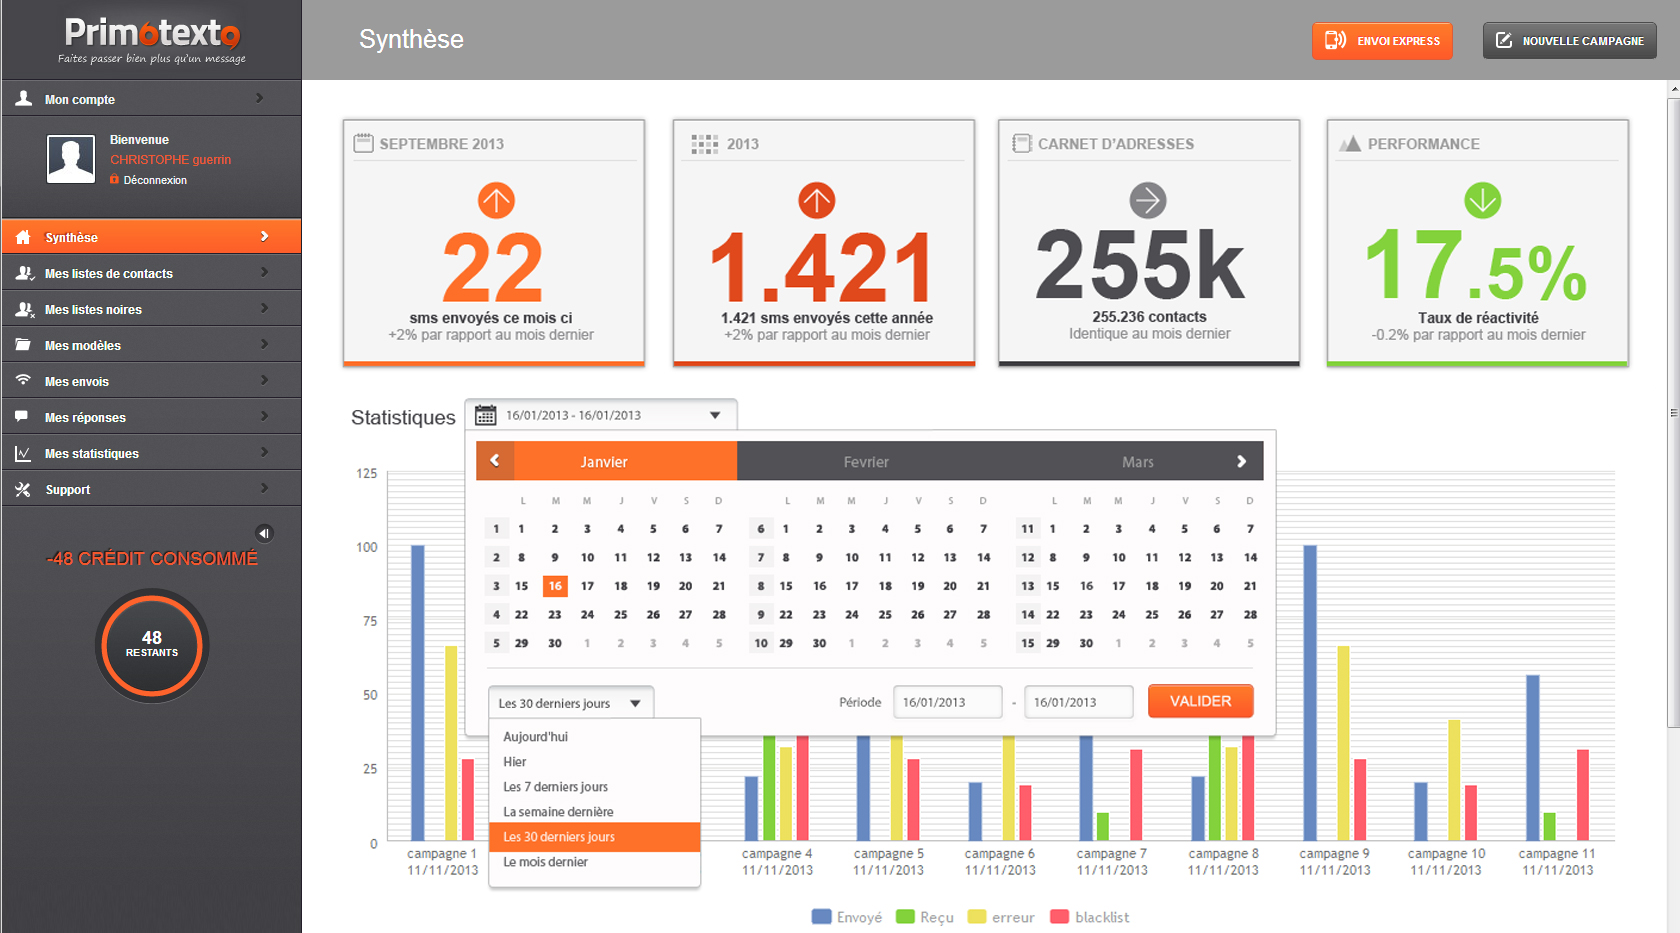This screenshot has width=1680, height=933.
Task: Click the Période start date field
Action: pyautogui.click(x=947, y=702)
